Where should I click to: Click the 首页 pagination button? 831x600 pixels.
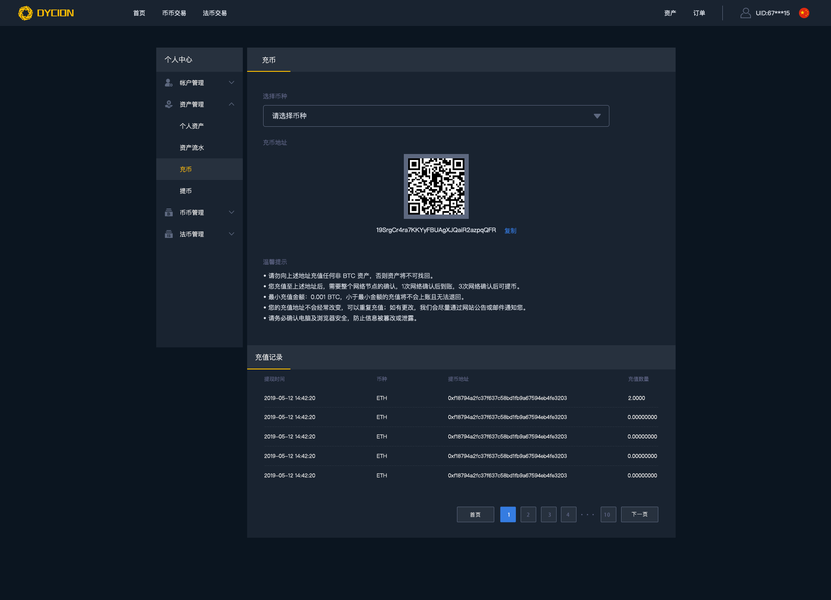475,515
